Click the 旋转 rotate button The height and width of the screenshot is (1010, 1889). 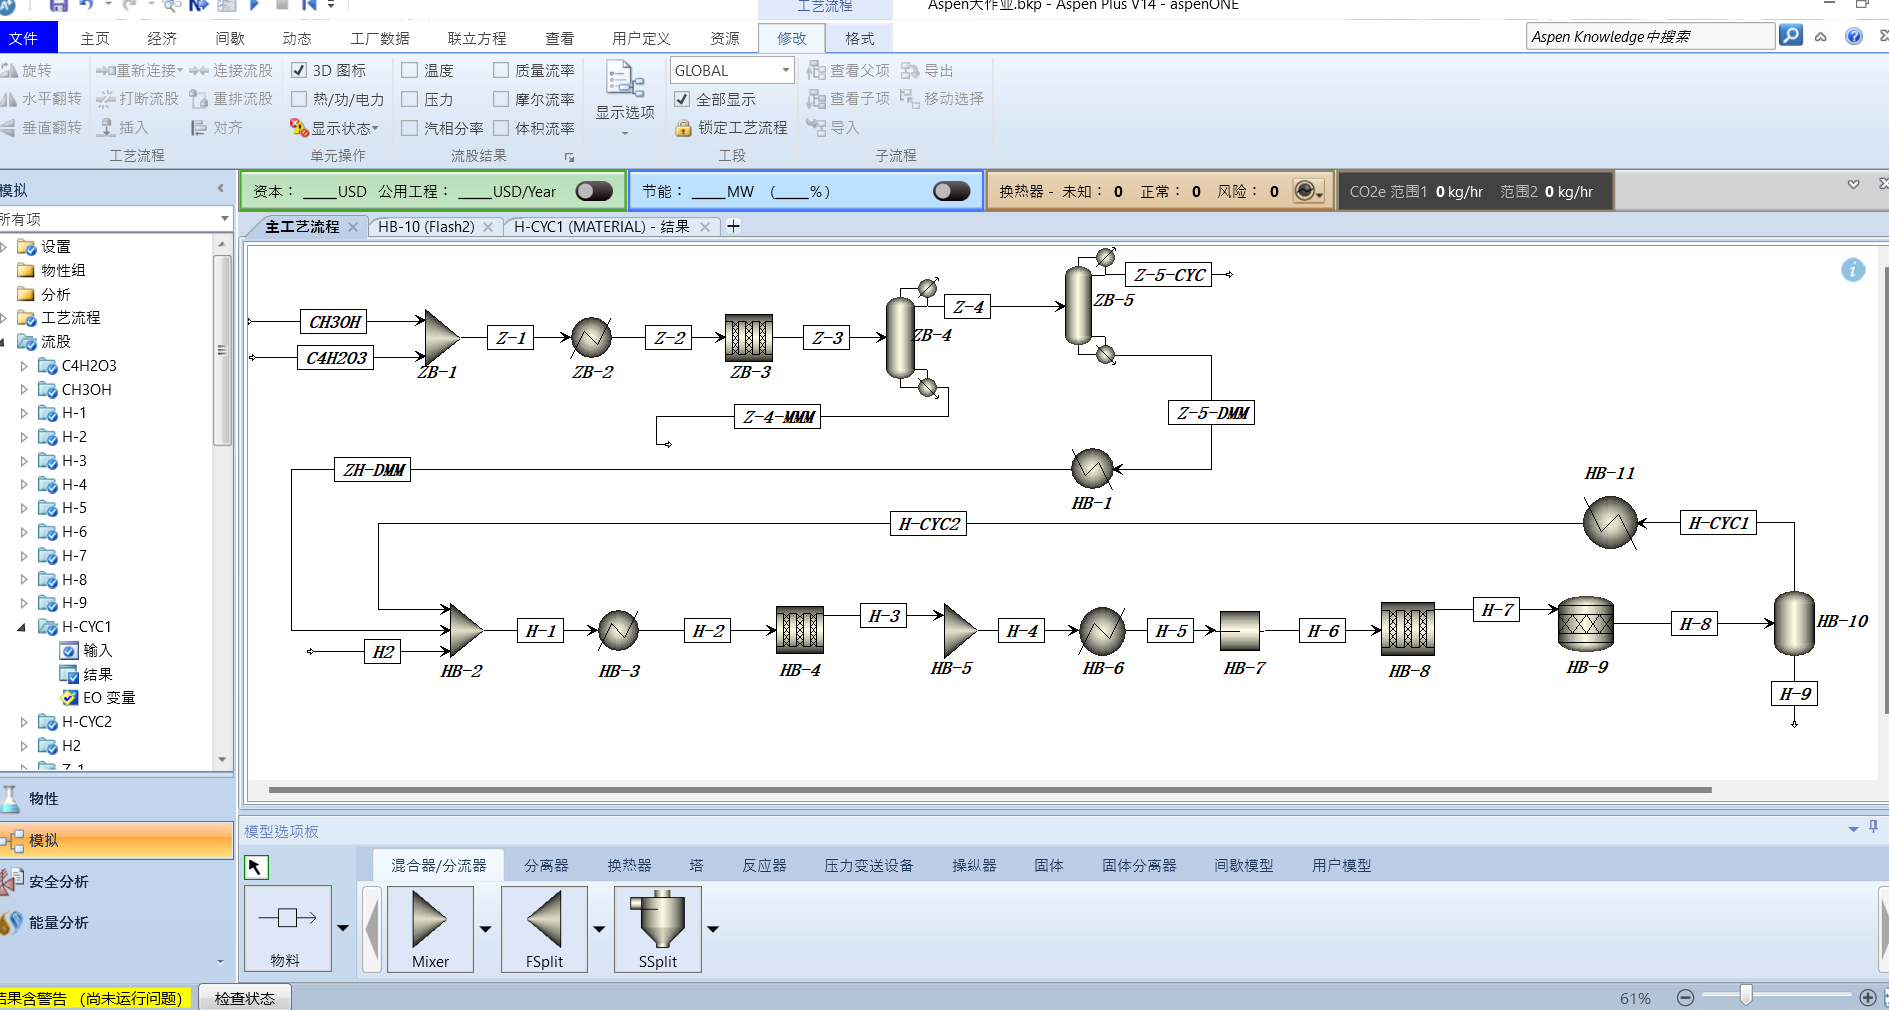click(x=27, y=70)
